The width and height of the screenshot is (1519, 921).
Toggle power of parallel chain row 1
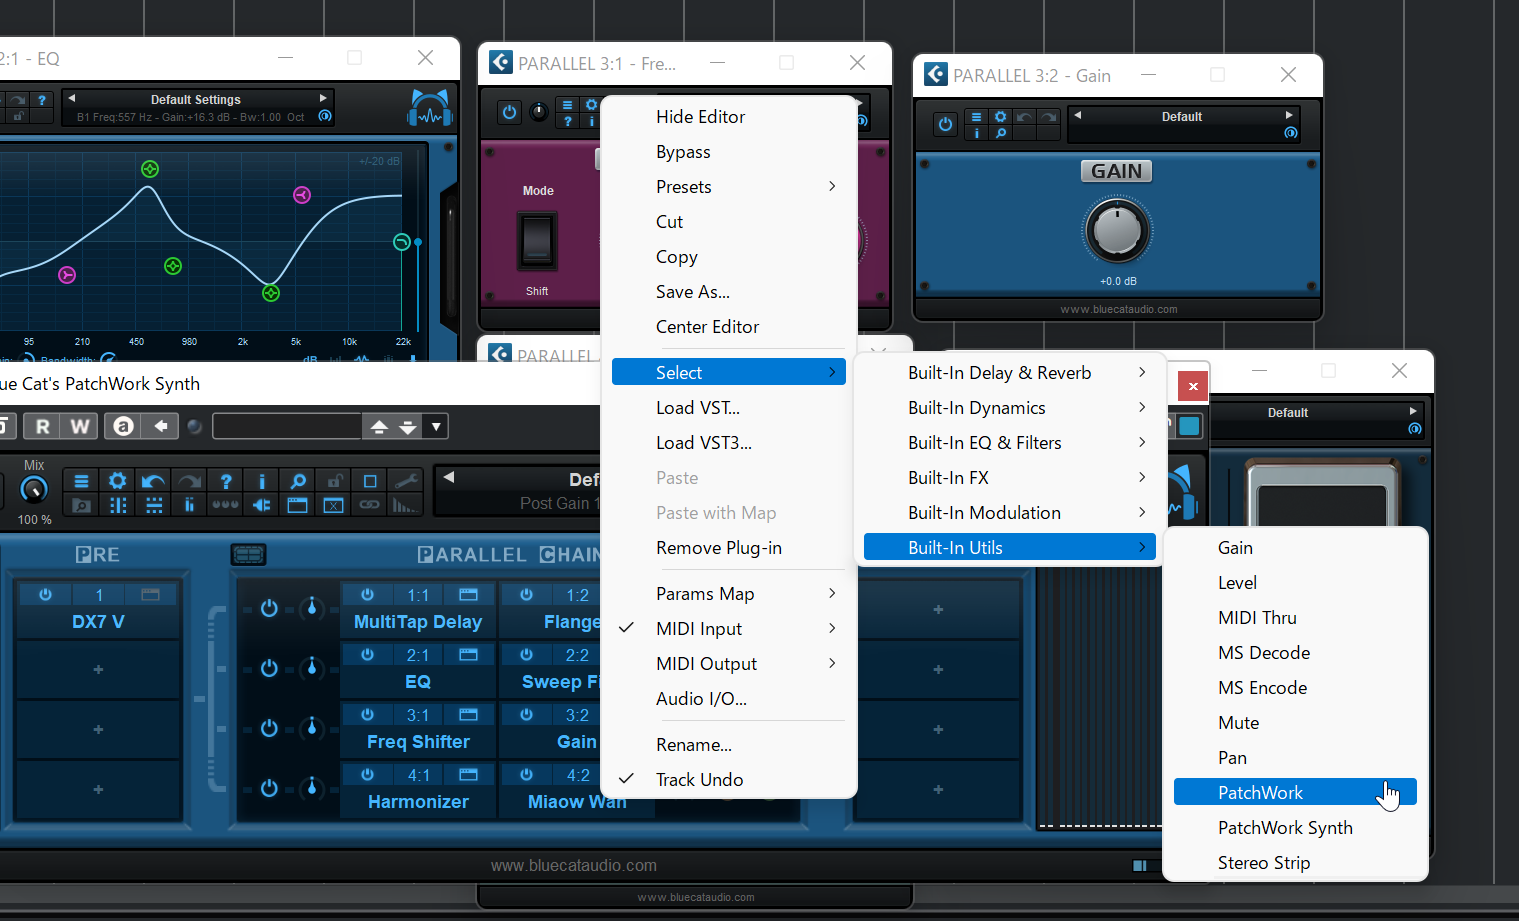[268, 608]
